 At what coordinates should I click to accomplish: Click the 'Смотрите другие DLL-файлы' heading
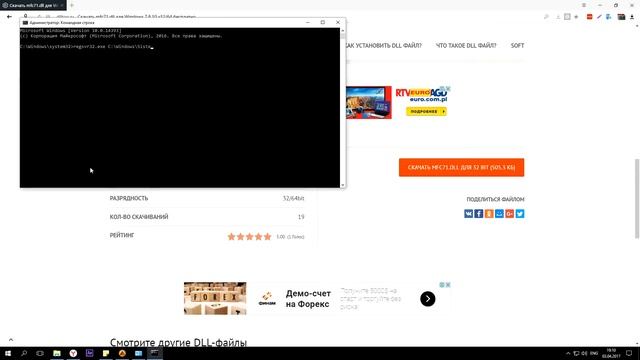click(178, 342)
